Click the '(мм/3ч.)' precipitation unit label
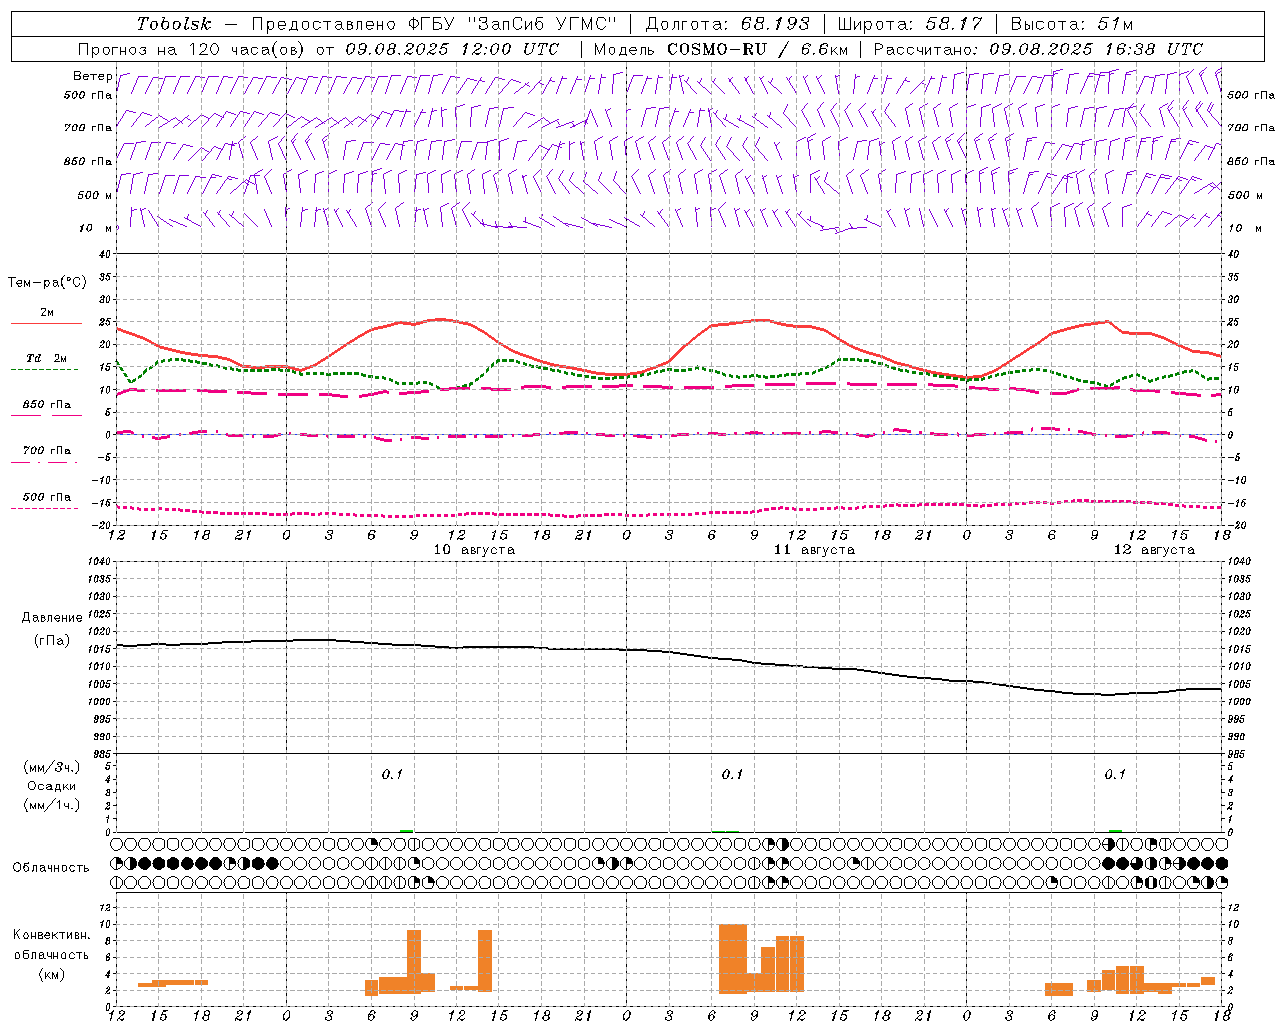The image size is (1280, 1024). tap(52, 767)
